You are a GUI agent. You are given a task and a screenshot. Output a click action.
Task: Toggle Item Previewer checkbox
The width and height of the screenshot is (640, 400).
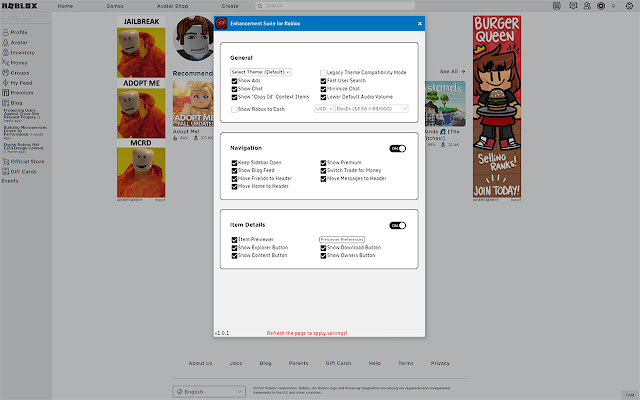[x=234, y=240]
